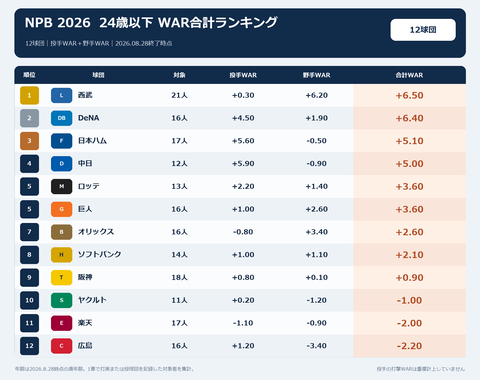Click the Orix B team icon
Screen dimensions: 480x380
point(61,232)
